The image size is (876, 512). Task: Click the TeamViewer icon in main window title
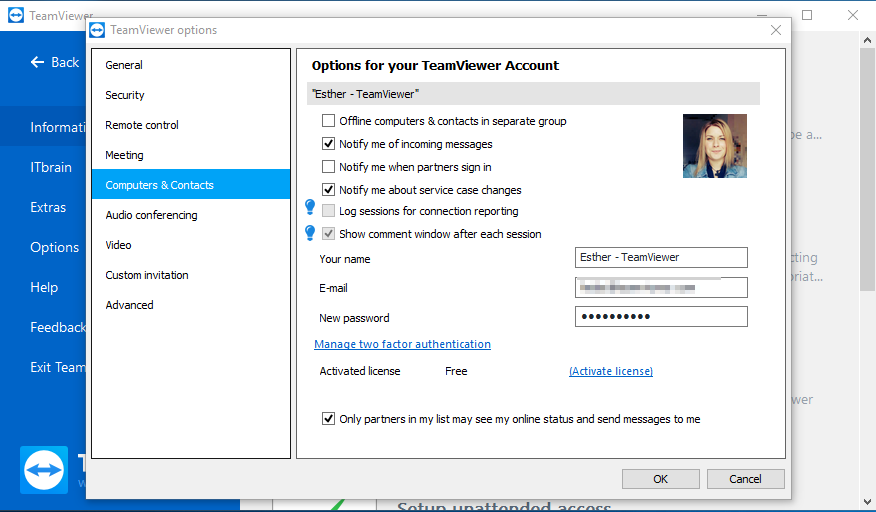[16, 15]
